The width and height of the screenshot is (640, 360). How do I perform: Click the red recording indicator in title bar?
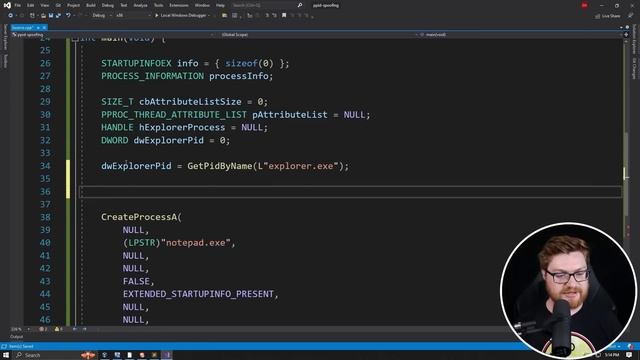pyautogui.click(x=584, y=5)
